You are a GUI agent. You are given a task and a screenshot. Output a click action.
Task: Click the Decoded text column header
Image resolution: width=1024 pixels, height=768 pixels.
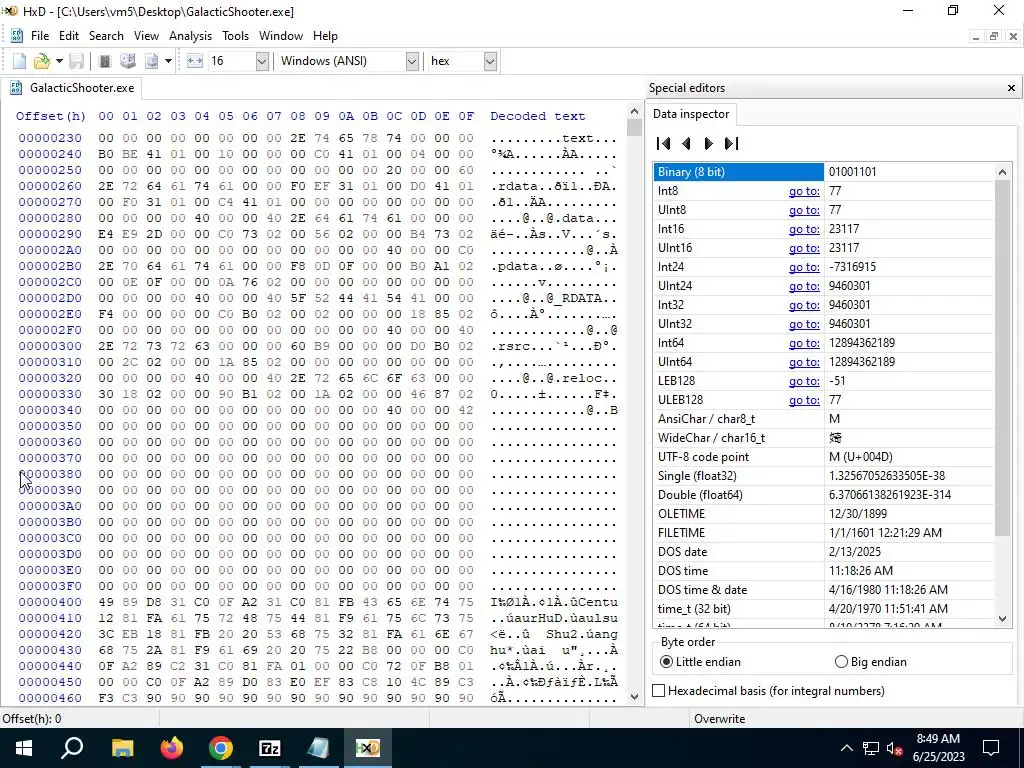coord(537,116)
